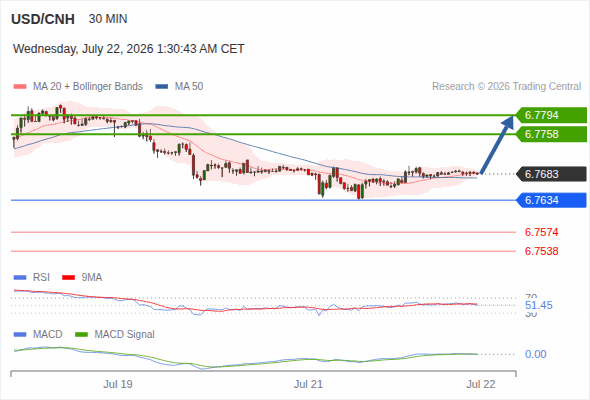The height and width of the screenshot is (400, 590).
Task: Click the MACD blue legend marker
Action: [x=20, y=335]
